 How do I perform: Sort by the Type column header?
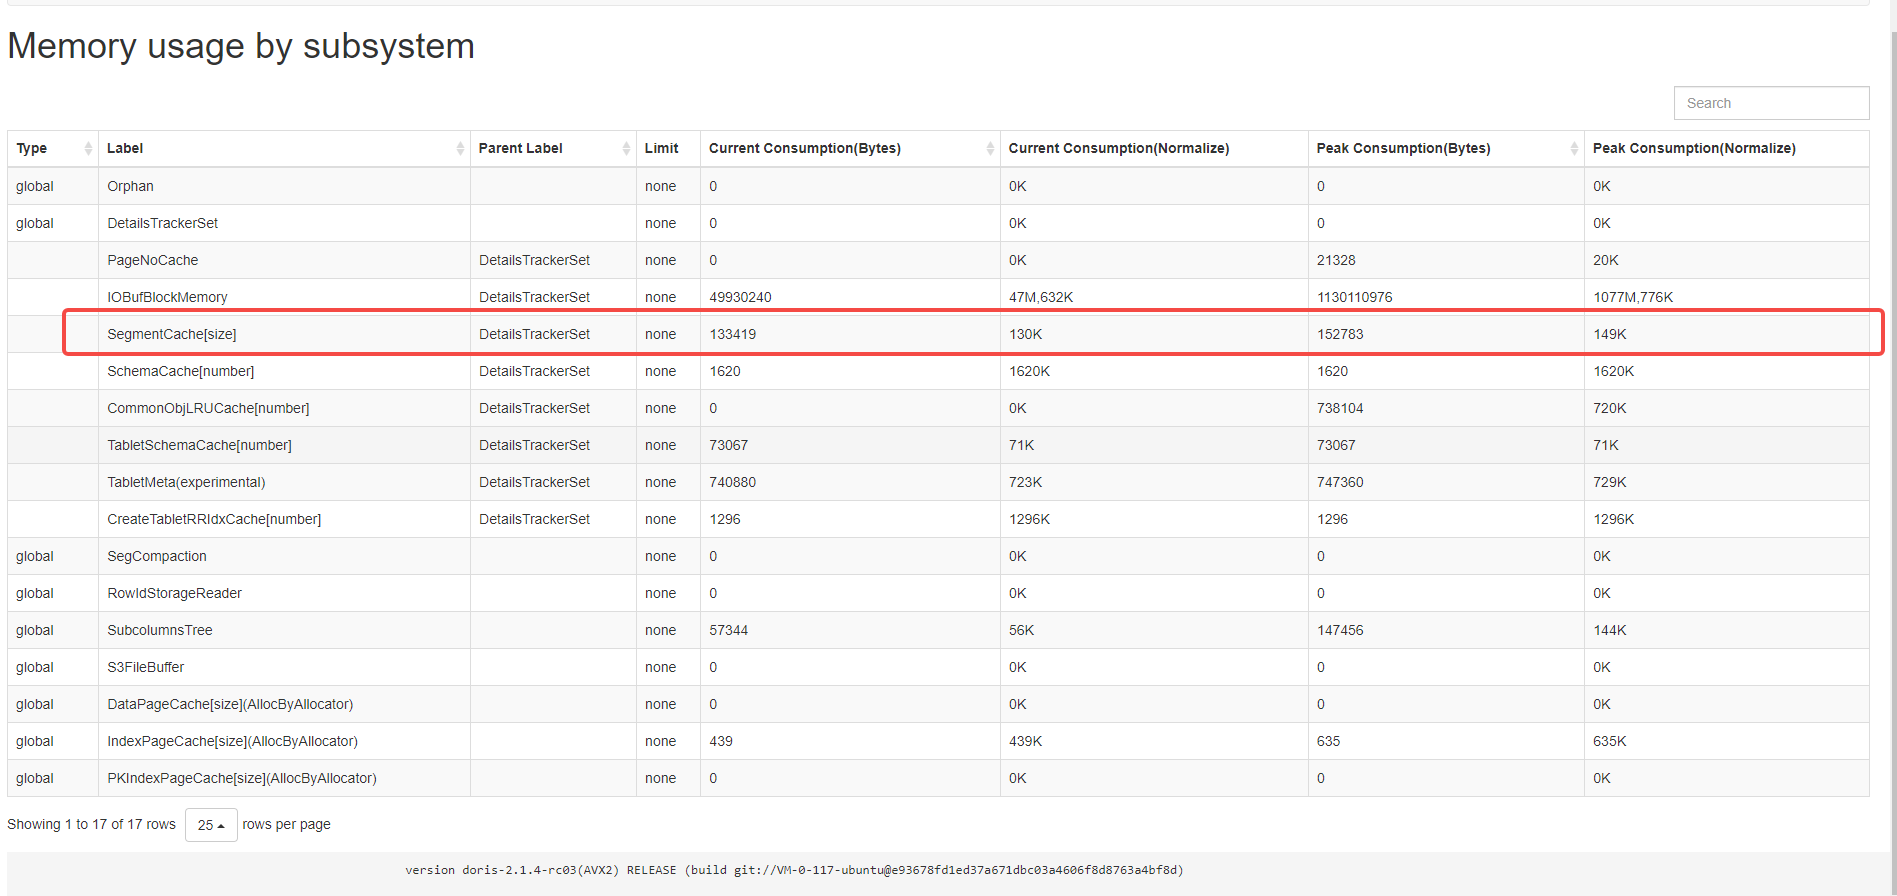(x=53, y=148)
